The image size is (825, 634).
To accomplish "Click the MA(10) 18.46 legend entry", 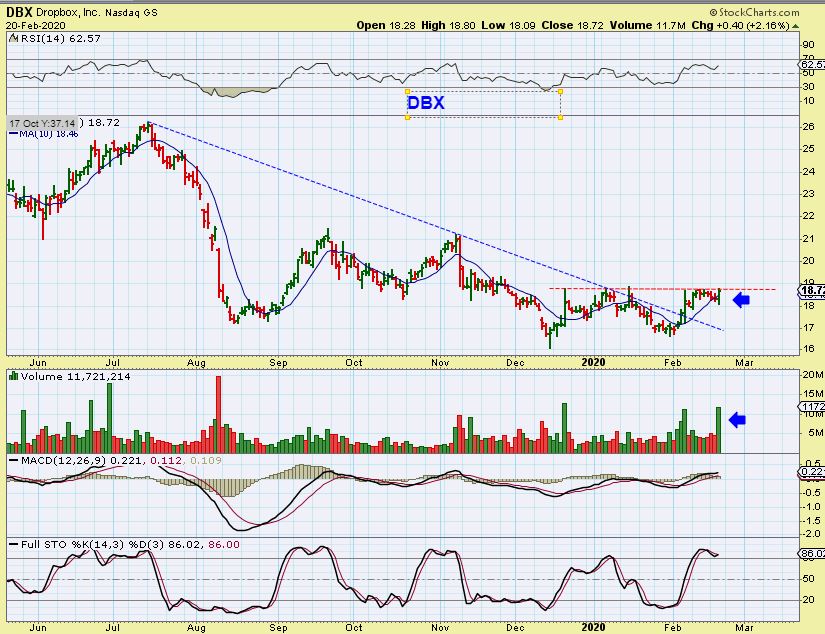I will pos(44,134).
